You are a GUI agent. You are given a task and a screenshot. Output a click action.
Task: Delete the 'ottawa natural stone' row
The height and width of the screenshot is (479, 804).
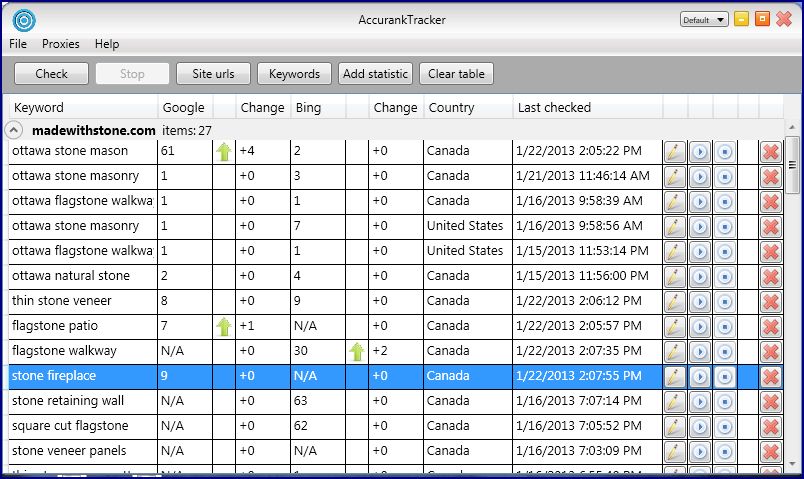tap(771, 277)
